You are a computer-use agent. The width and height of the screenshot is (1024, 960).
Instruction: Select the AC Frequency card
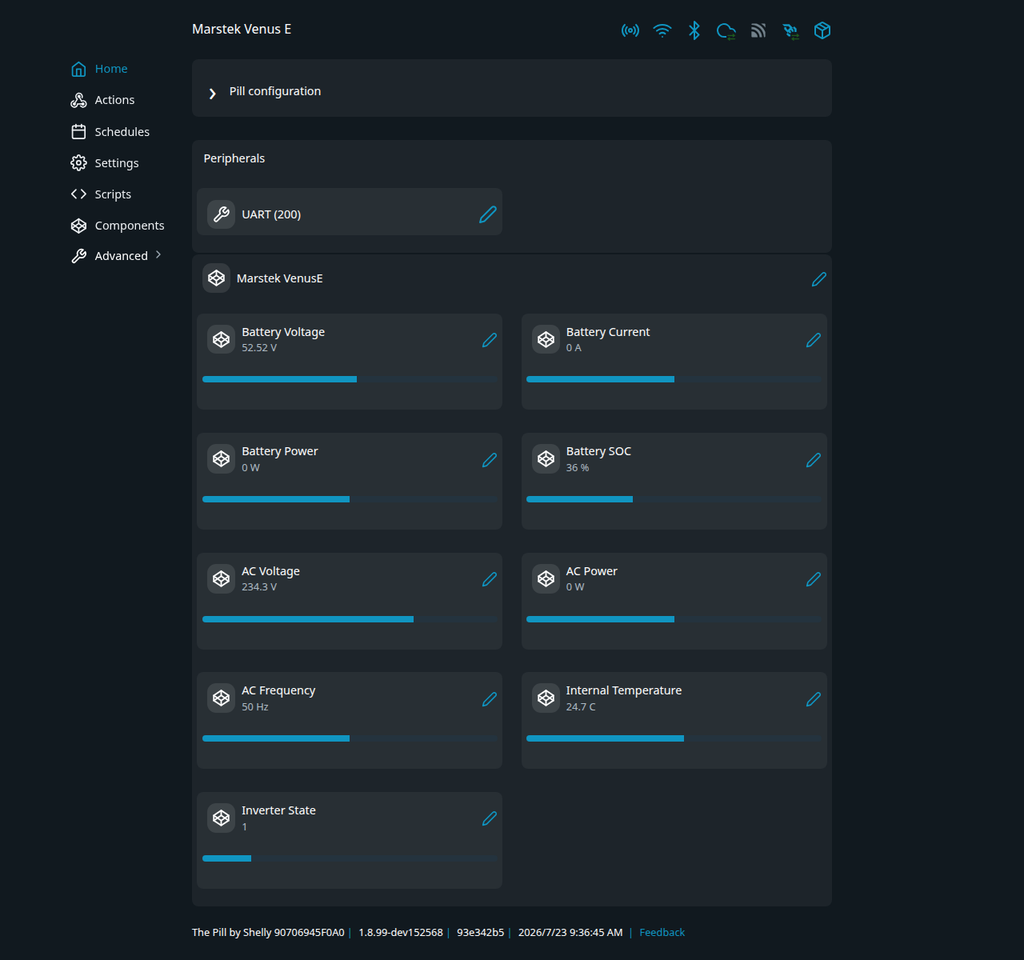pyautogui.click(x=349, y=720)
